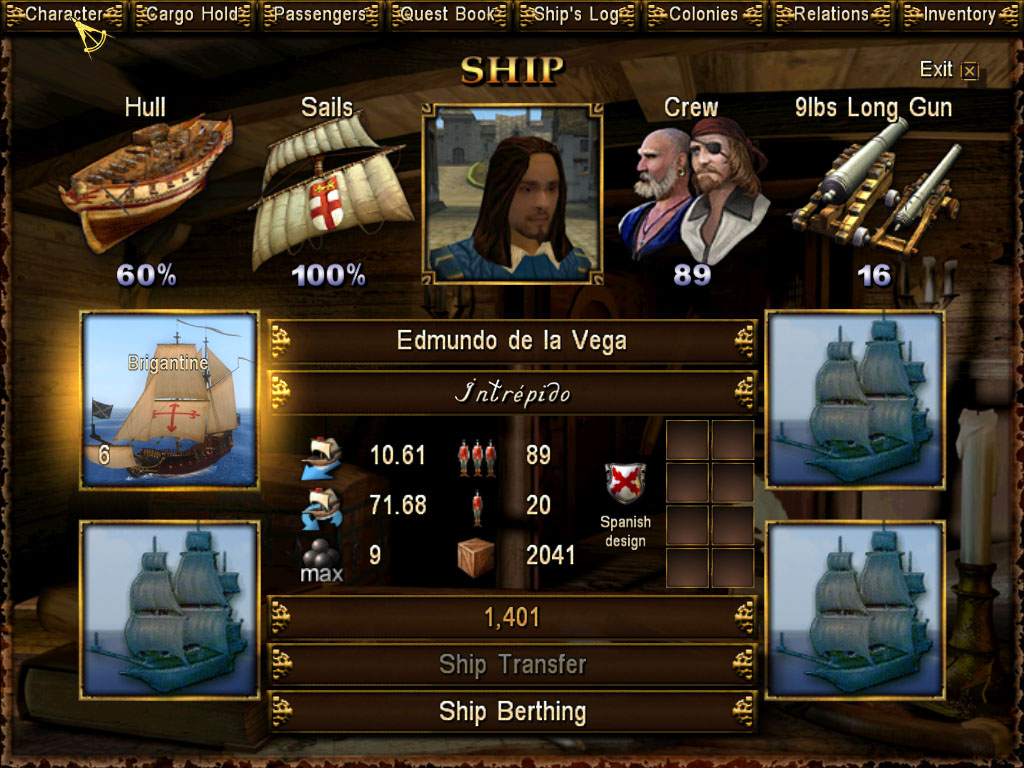Switch to the Quest Book tab
Viewport: 1024px width, 768px height.
coord(449,14)
